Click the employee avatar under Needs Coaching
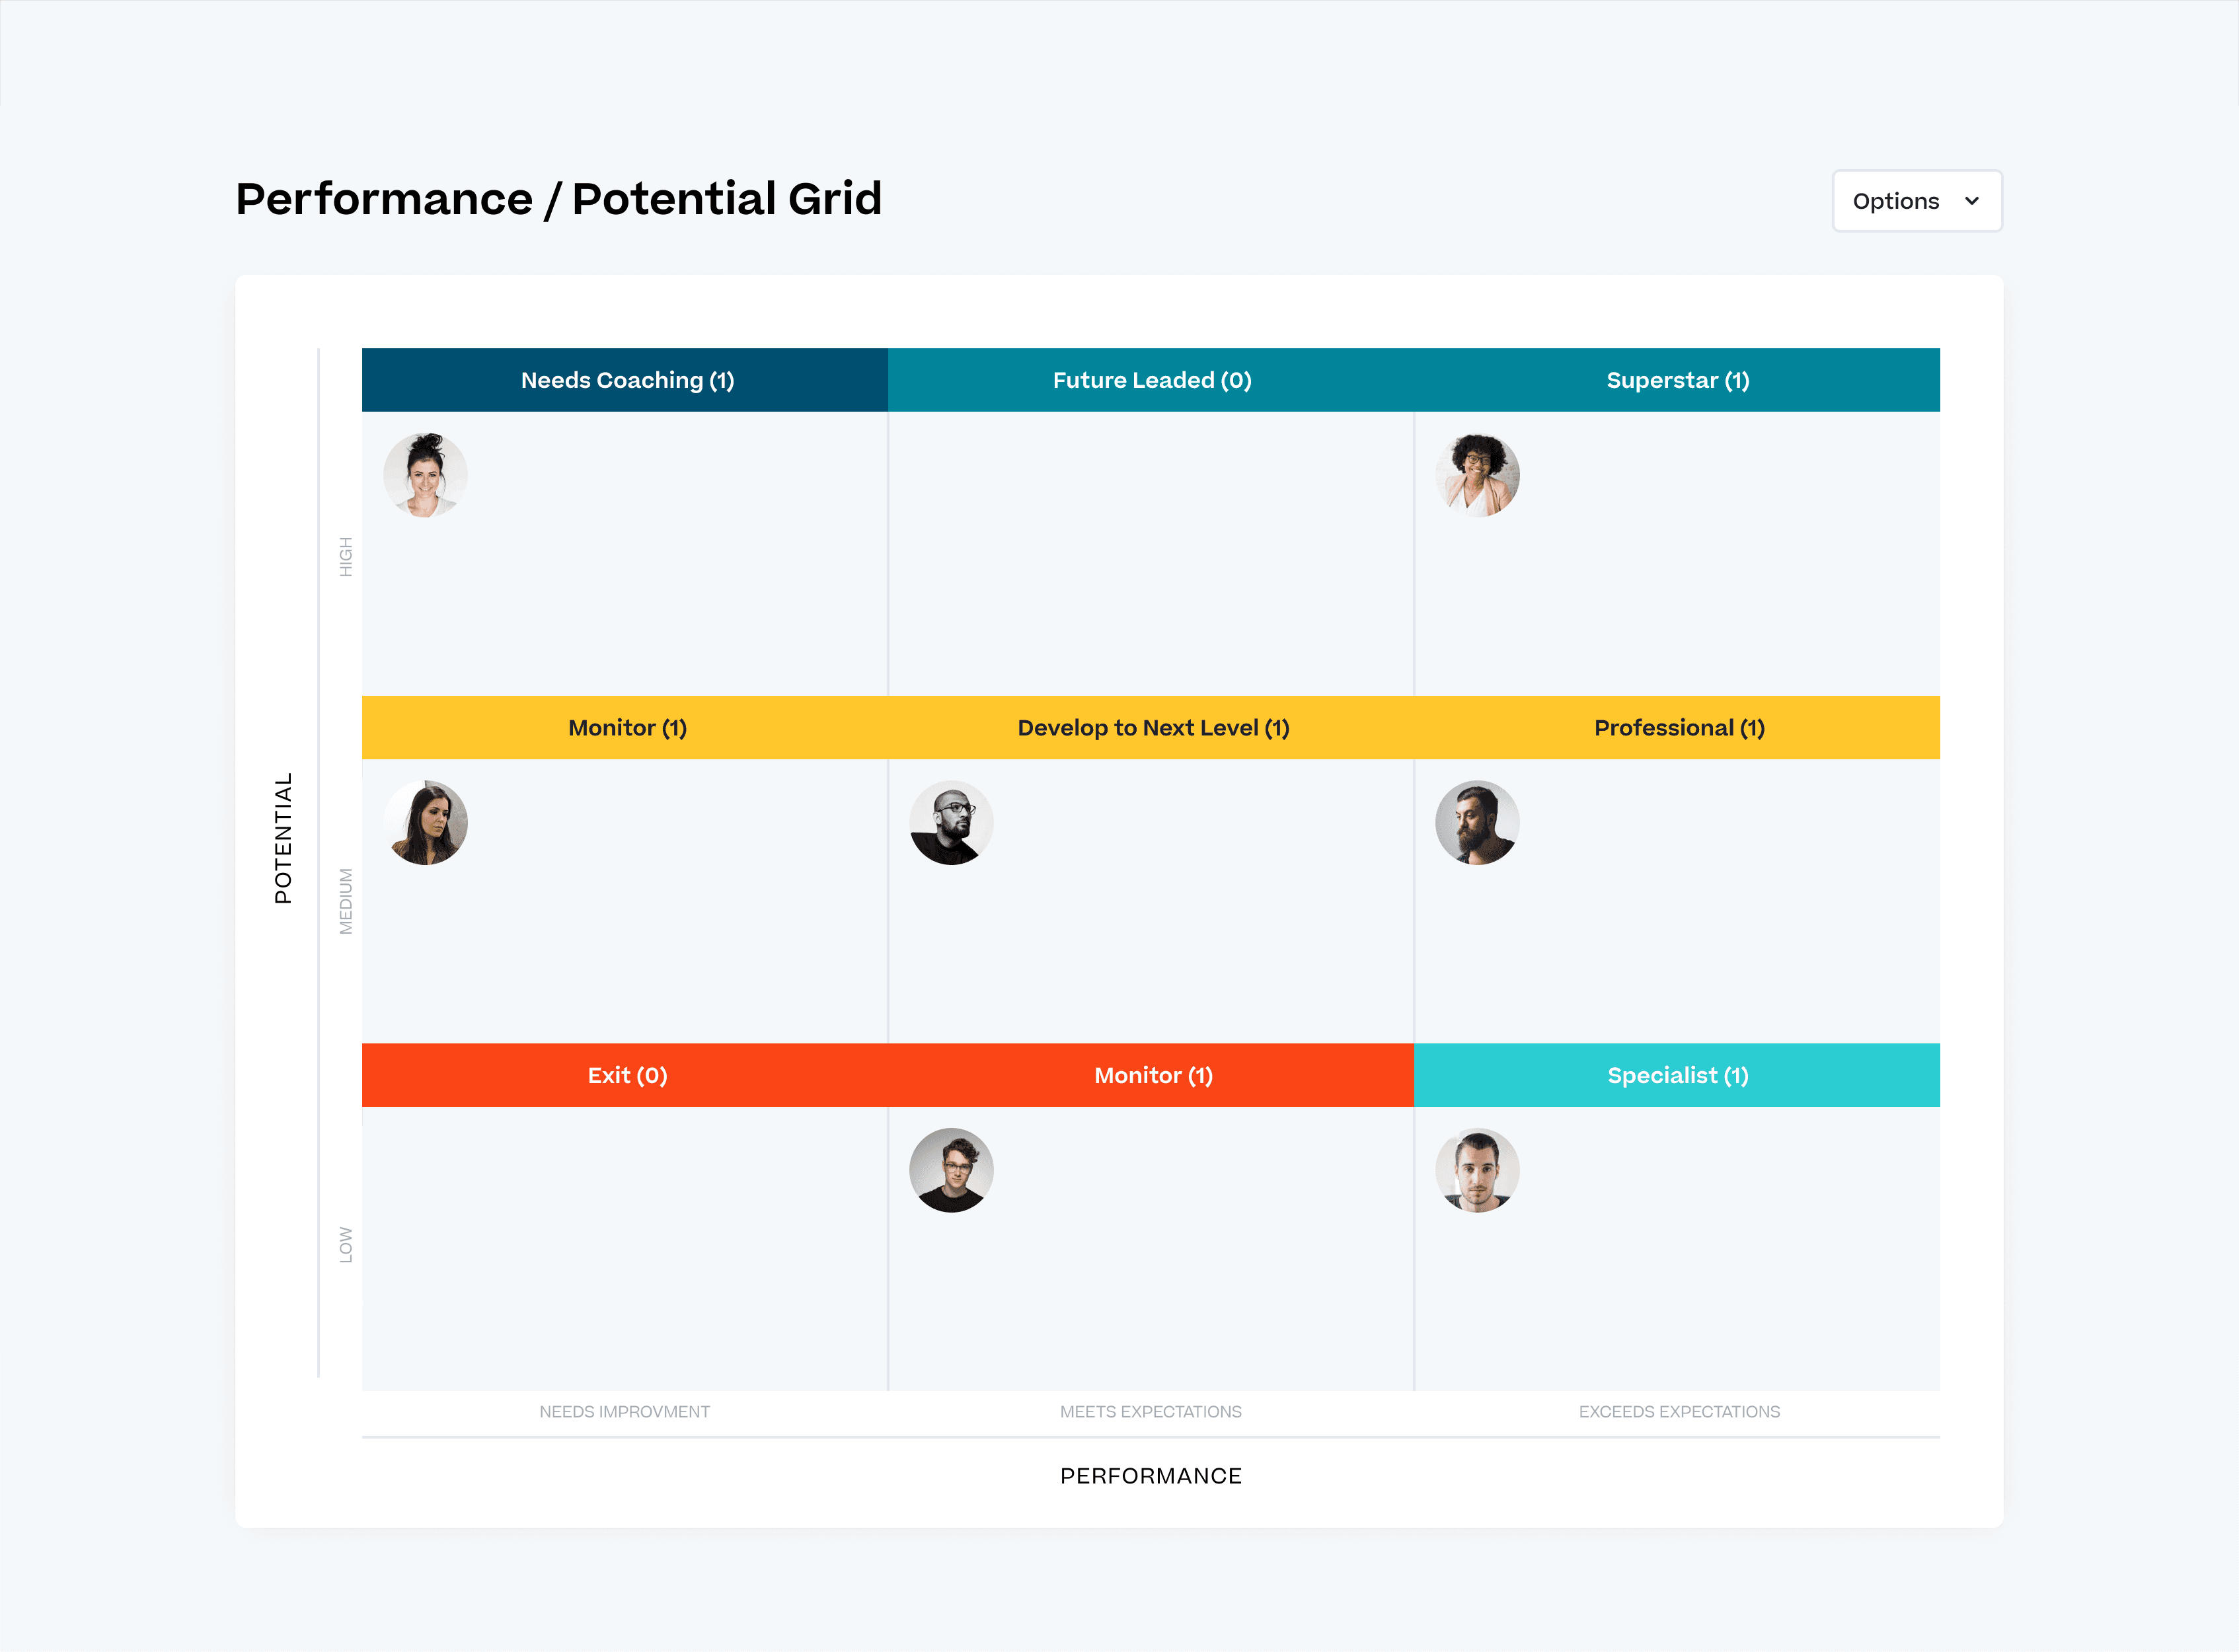 (x=425, y=475)
